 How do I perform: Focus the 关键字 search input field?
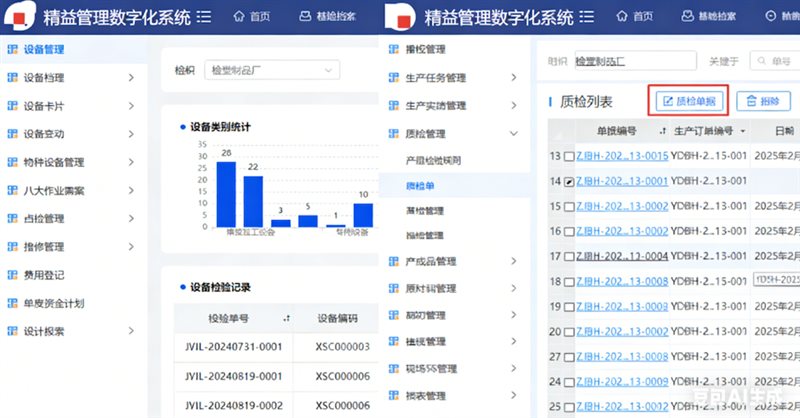pyautogui.click(x=774, y=61)
